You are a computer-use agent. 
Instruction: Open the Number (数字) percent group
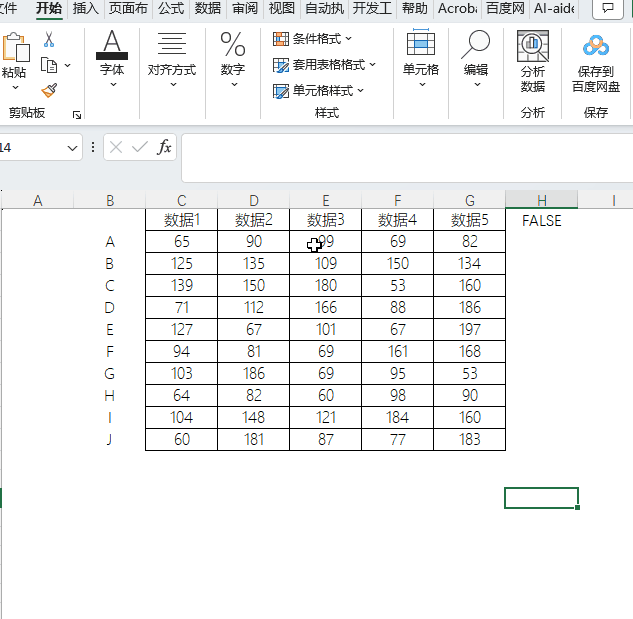click(233, 58)
